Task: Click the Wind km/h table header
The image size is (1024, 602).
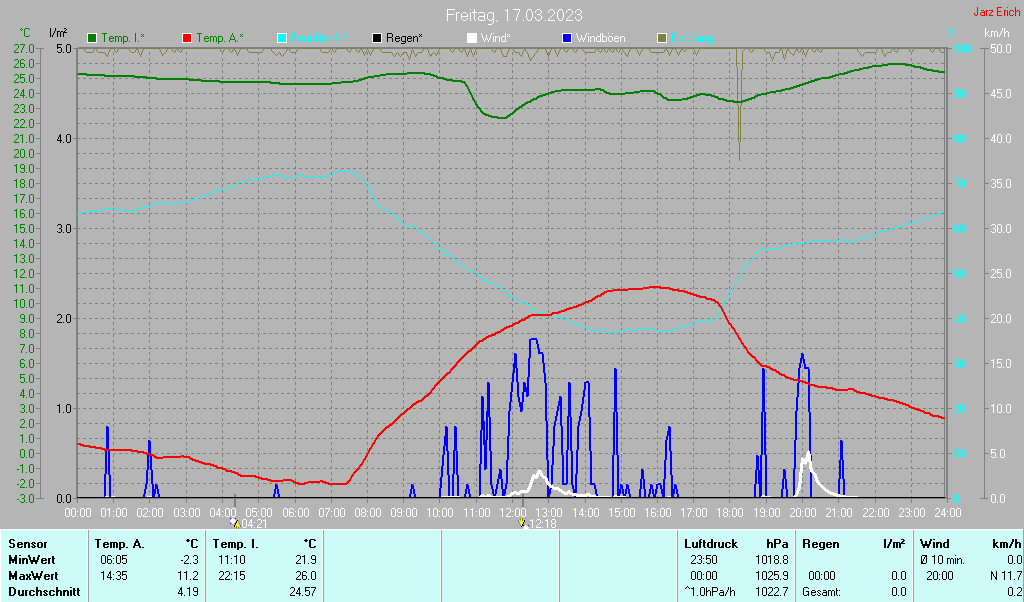Action: click(970, 544)
